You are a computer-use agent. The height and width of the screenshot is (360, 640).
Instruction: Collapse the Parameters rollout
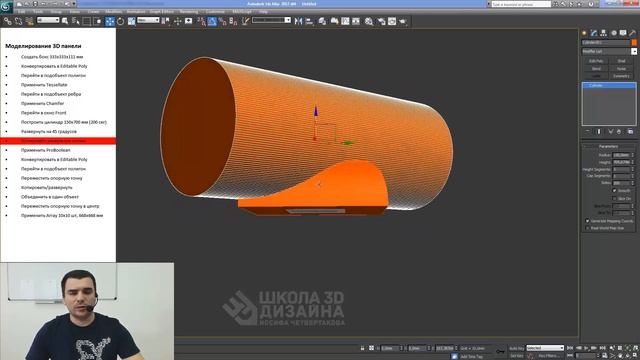[609, 146]
